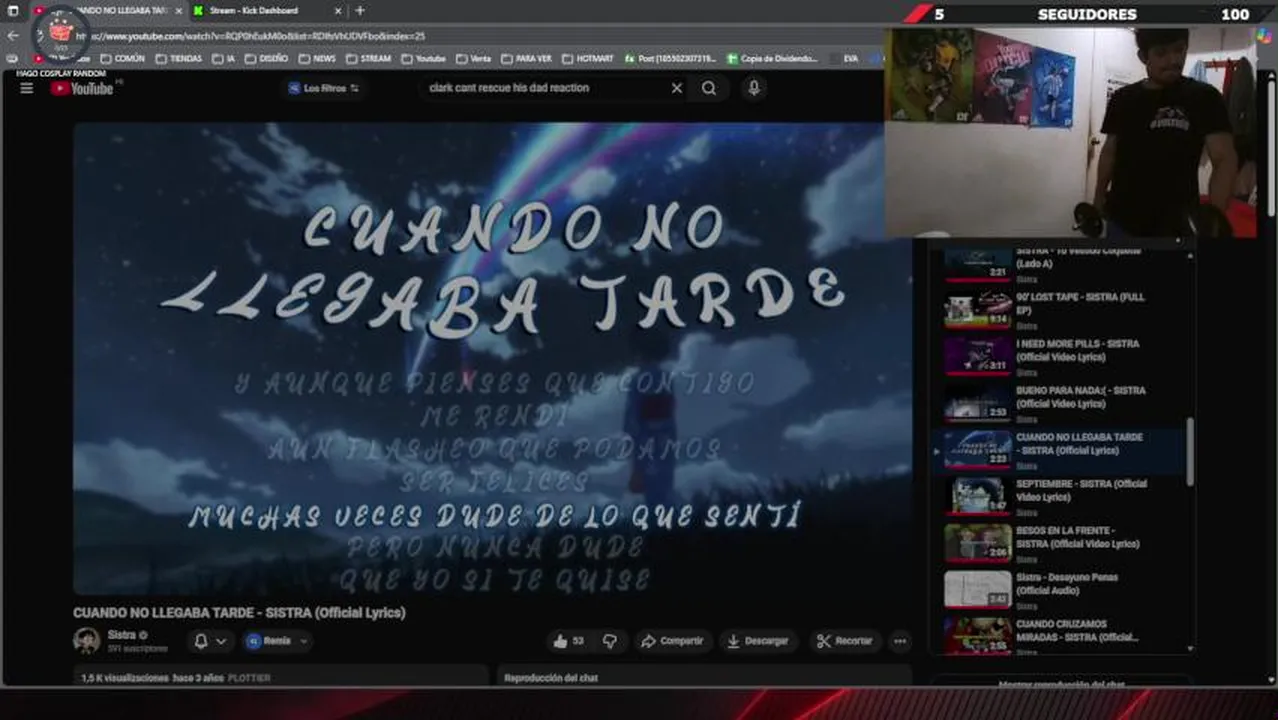Open the 'Los filtros' option beside search
This screenshot has width=1278, height=720.
tap(323, 88)
